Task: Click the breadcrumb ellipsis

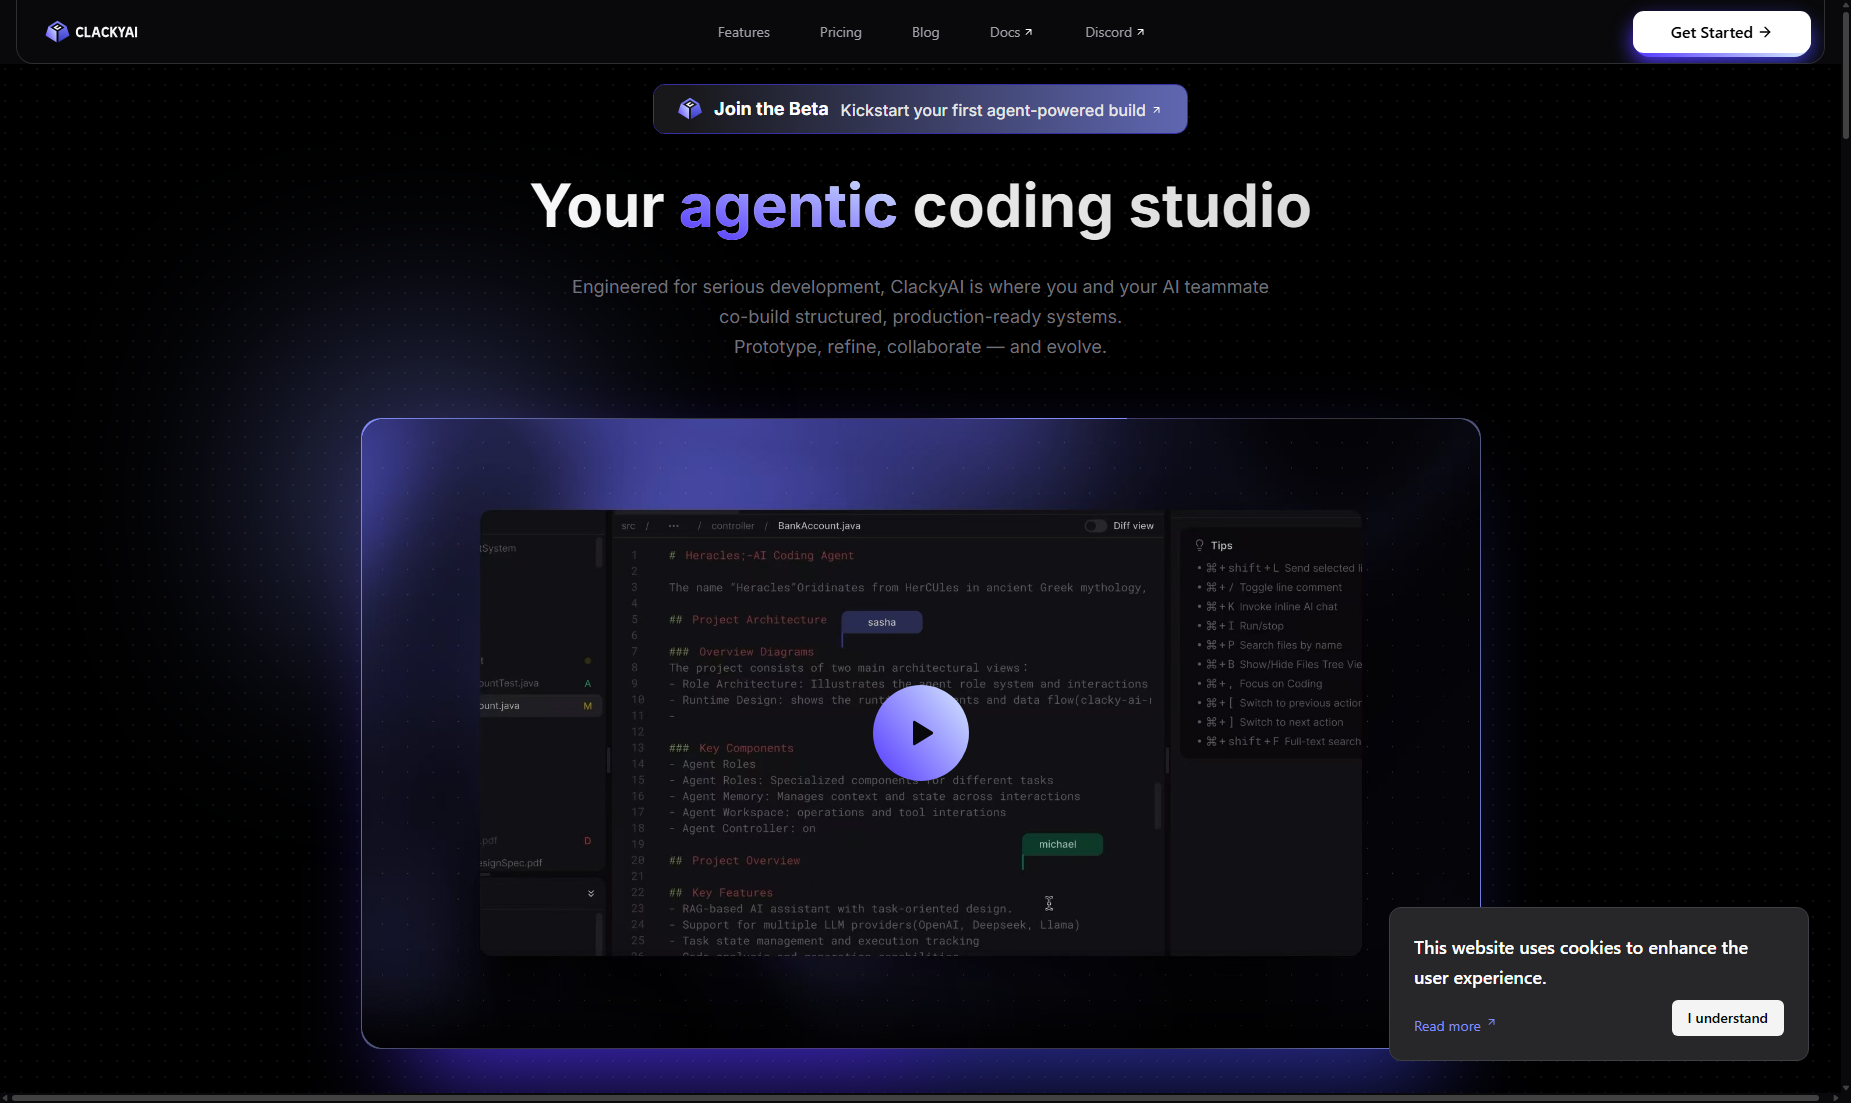Action: coord(674,526)
